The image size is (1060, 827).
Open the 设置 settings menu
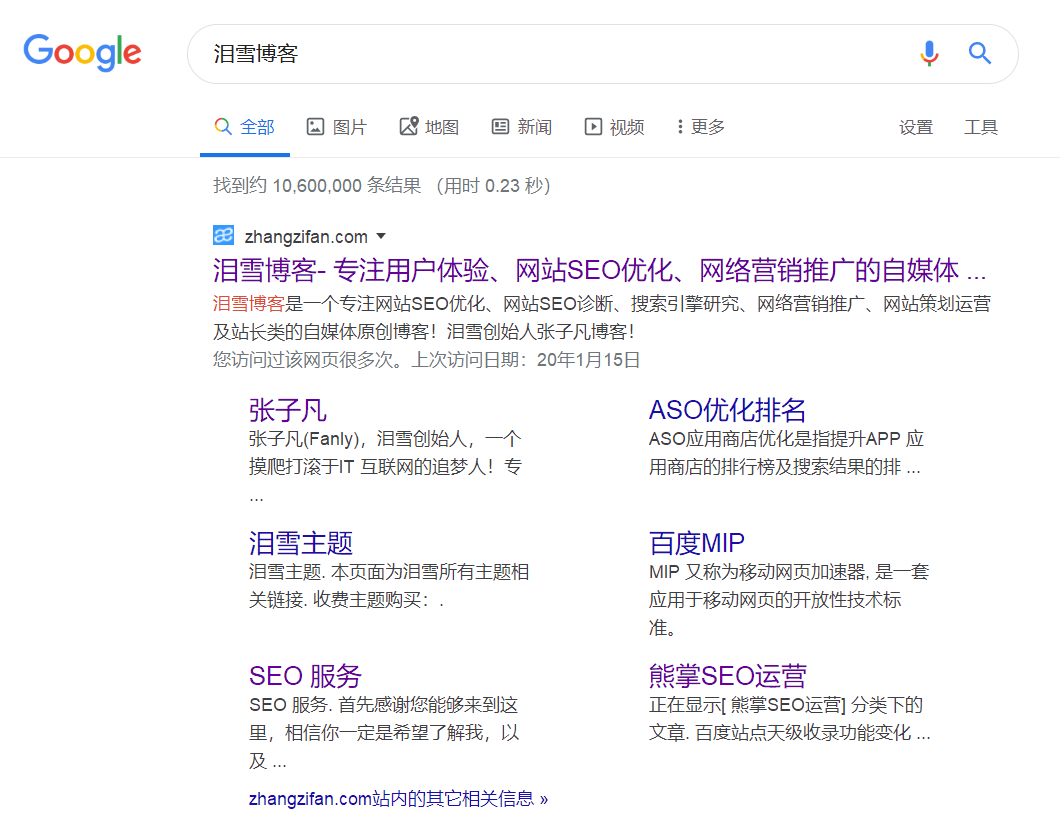916,127
